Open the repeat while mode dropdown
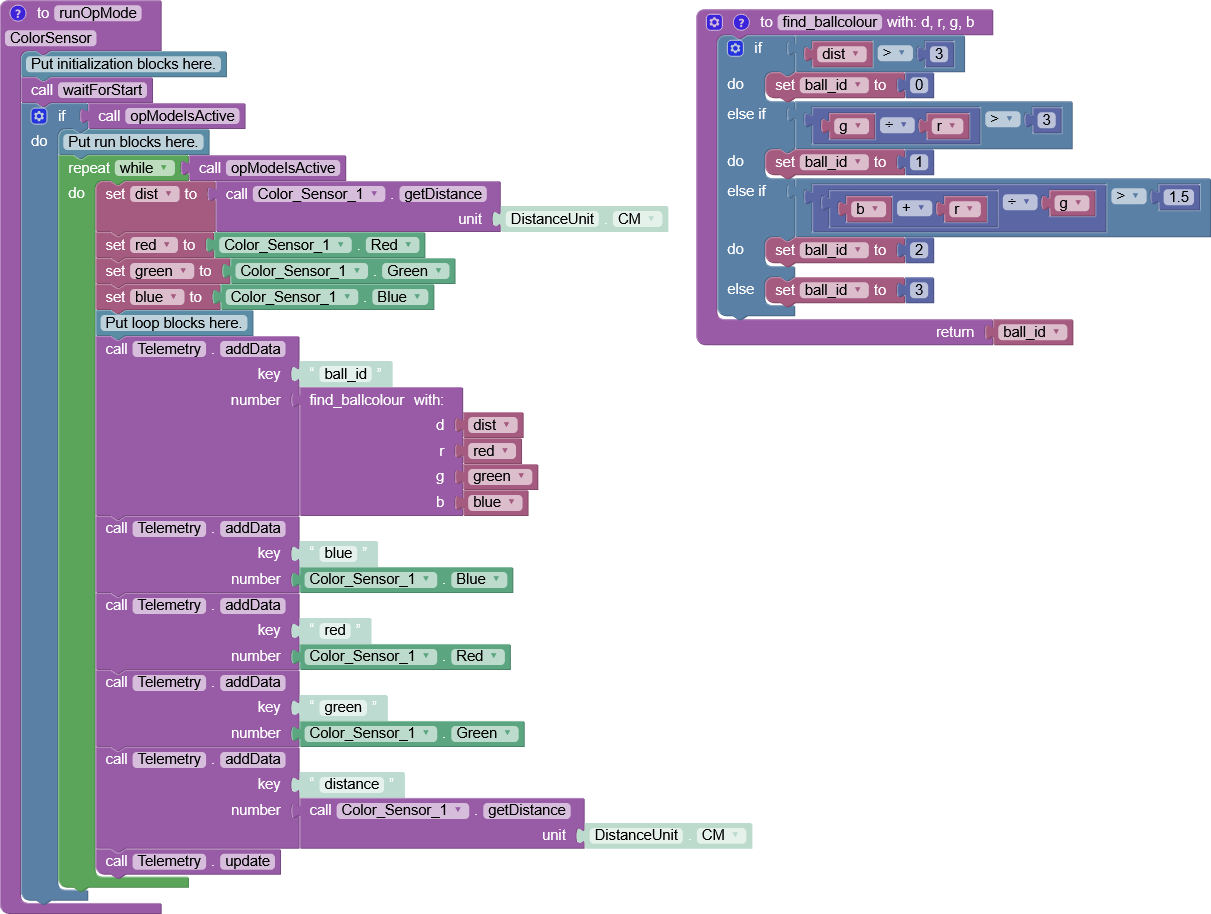The height and width of the screenshot is (914, 1211). (x=145, y=168)
